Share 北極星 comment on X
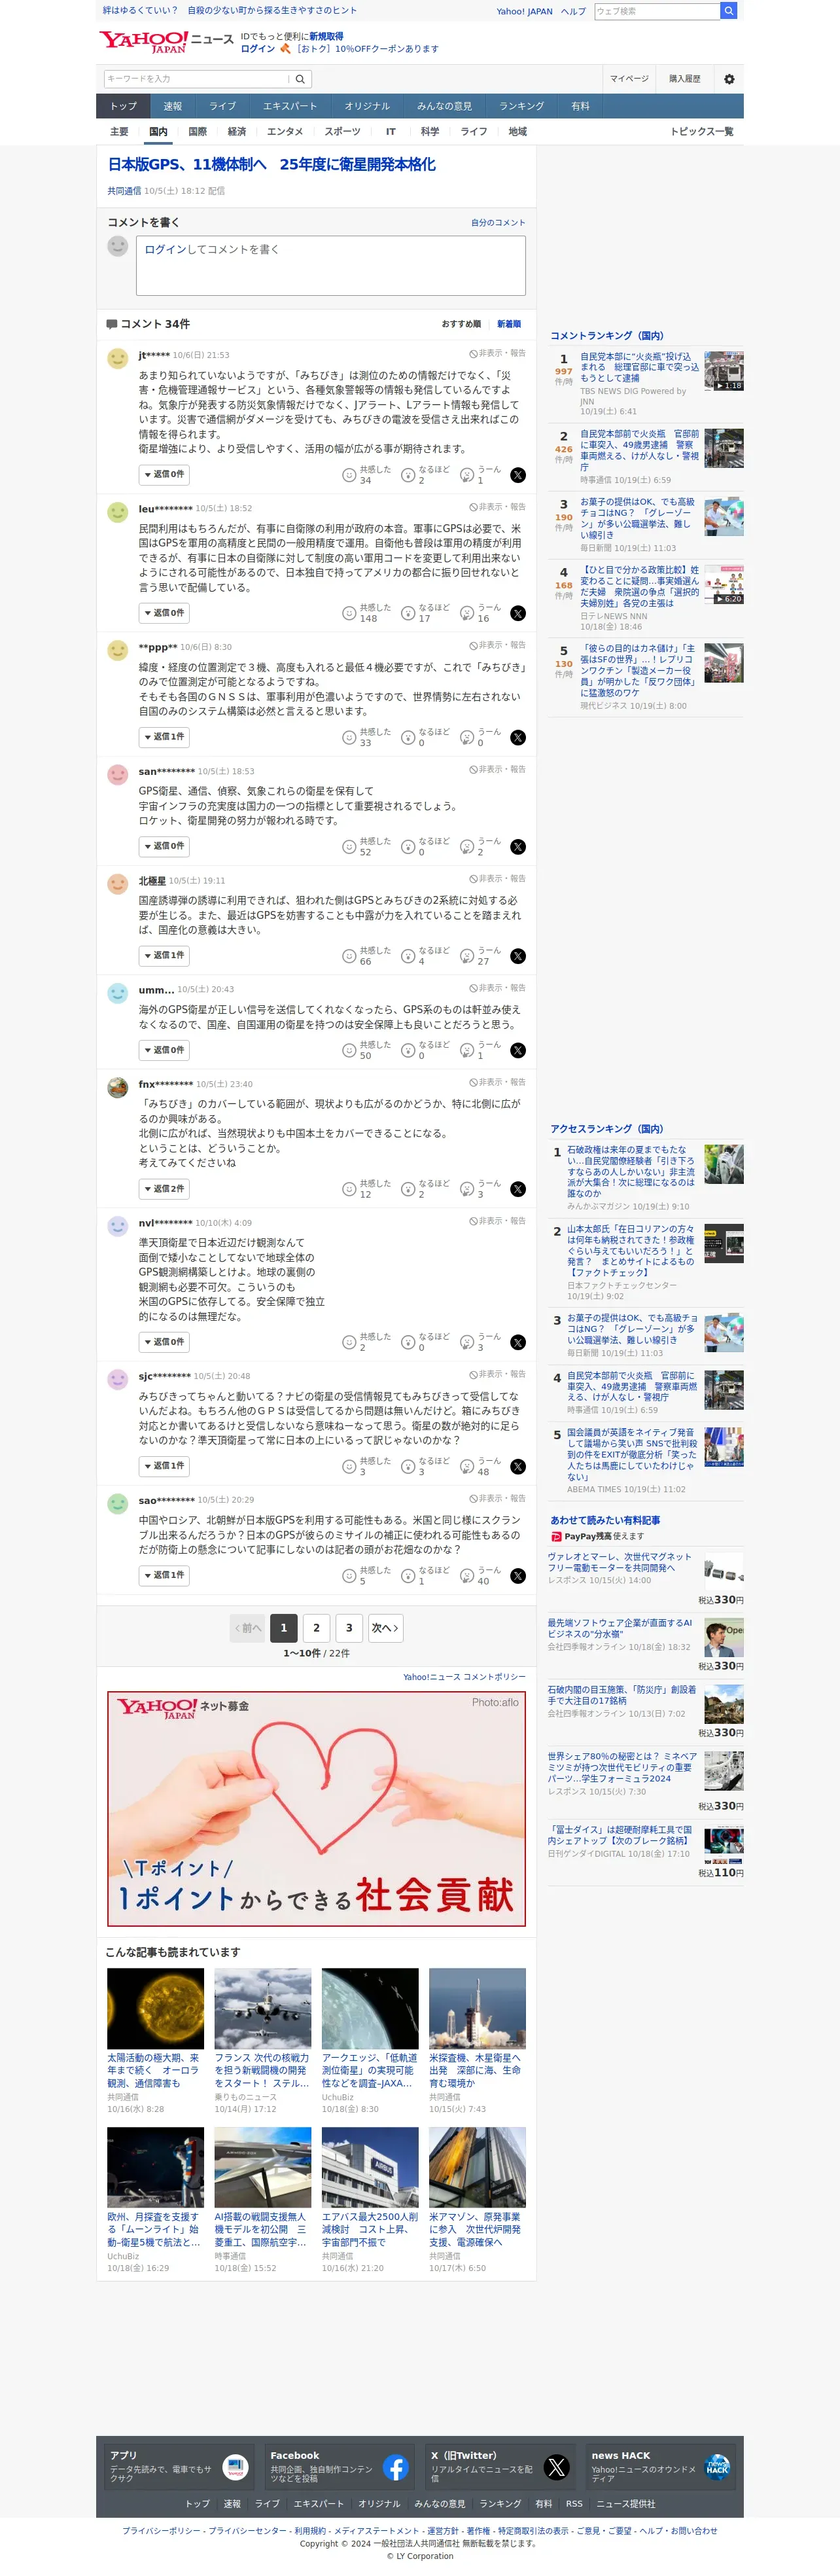The width and height of the screenshot is (840, 2576). (x=518, y=956)
